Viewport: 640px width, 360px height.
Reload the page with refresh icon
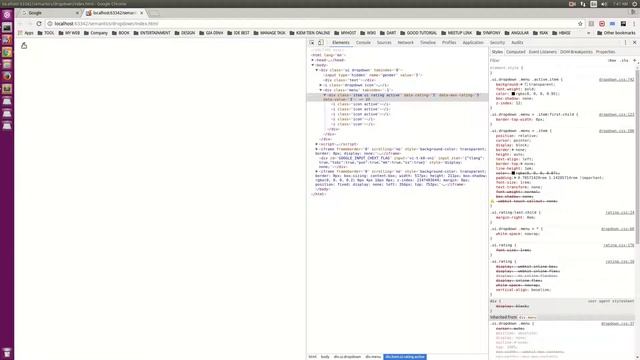point(39,24)
